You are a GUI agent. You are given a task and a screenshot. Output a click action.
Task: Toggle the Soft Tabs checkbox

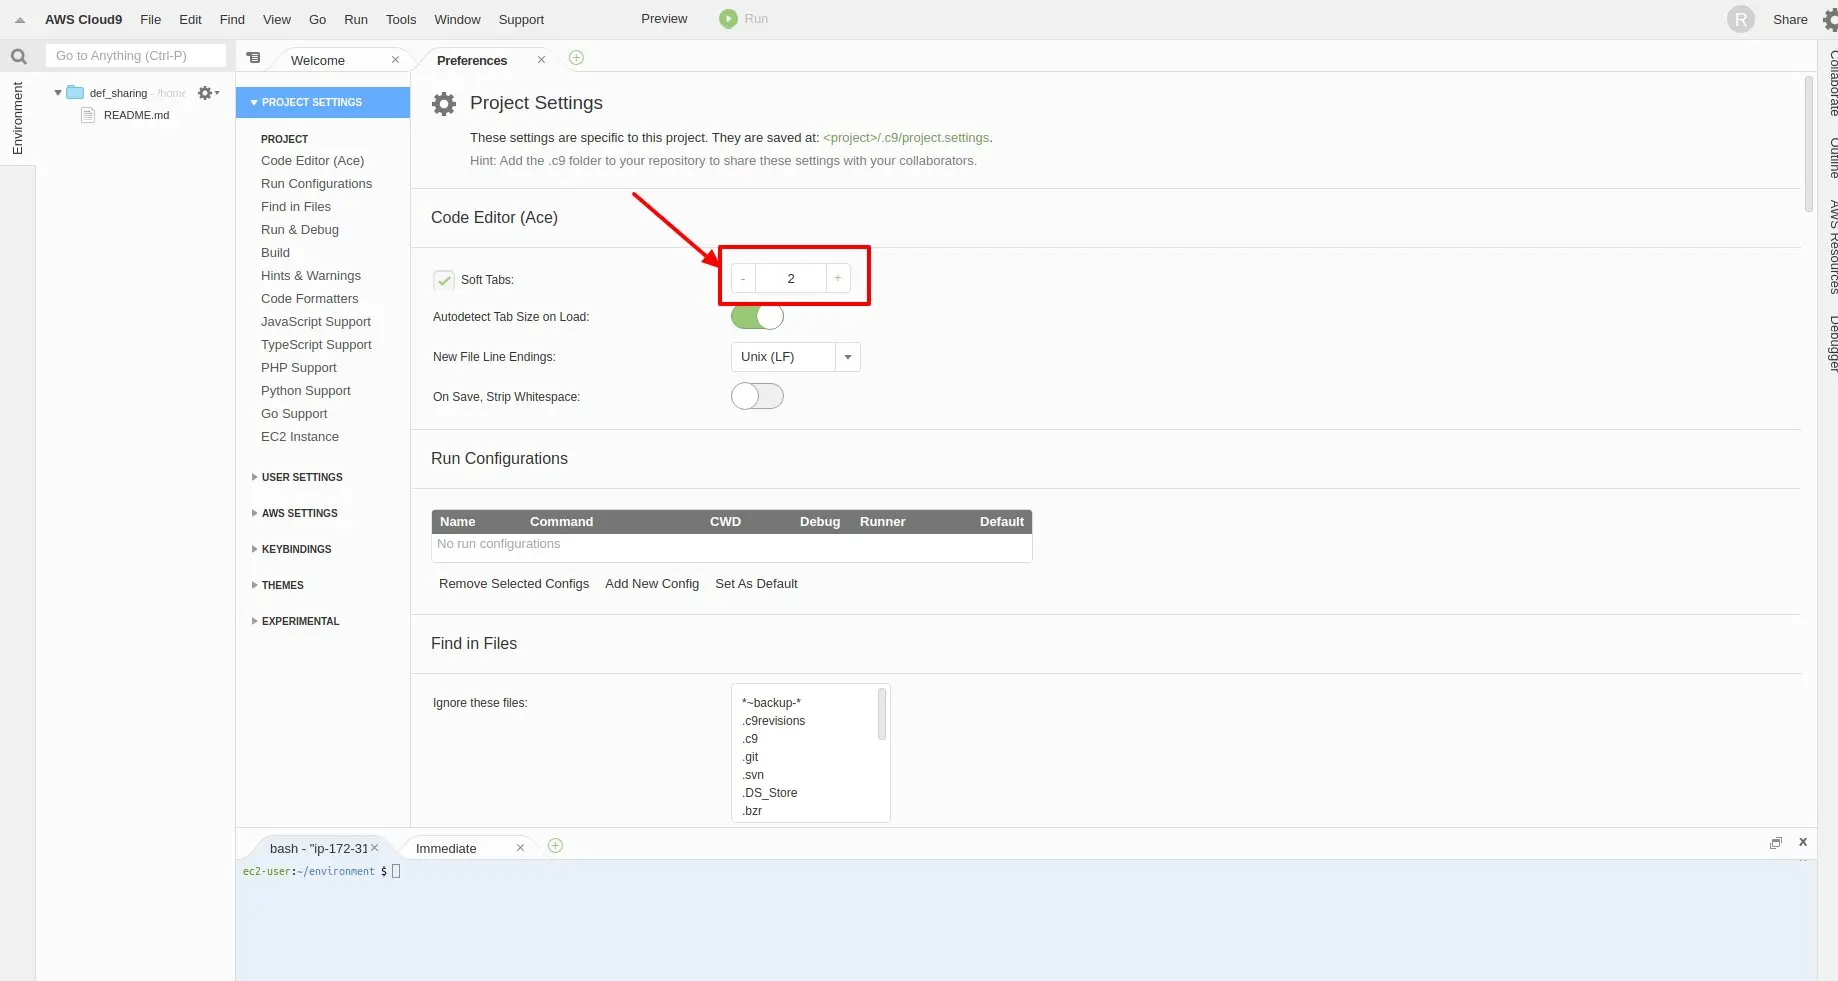pyautogui.click(x=444, y=280)
